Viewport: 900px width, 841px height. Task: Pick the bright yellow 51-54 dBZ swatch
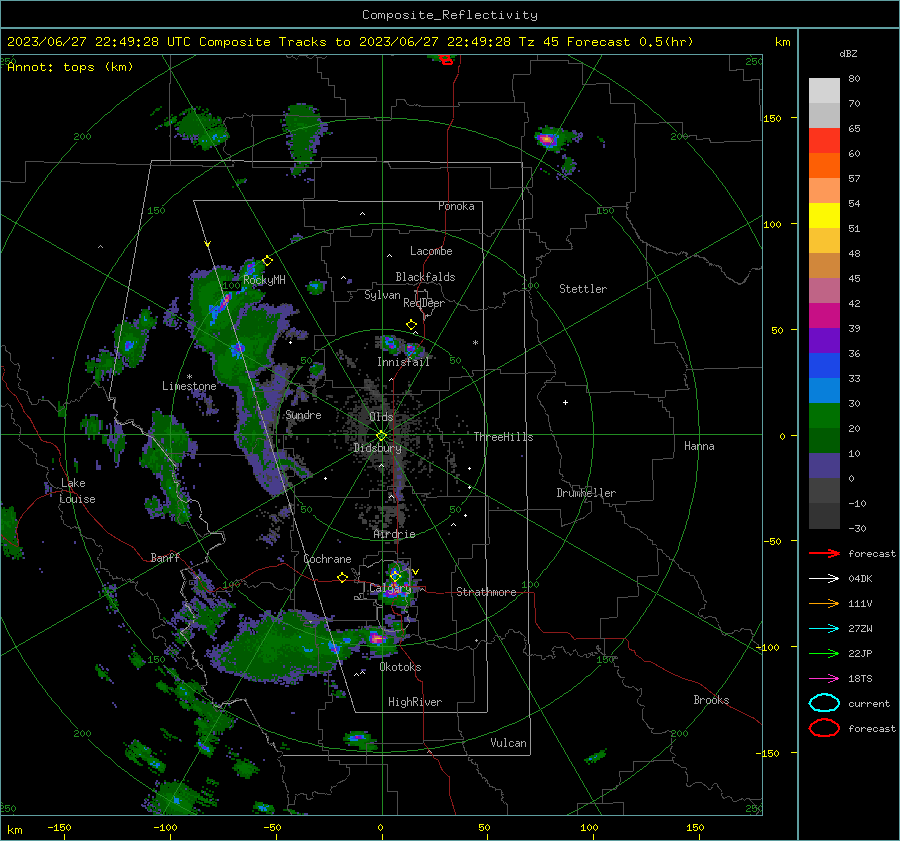pos(824,215)
